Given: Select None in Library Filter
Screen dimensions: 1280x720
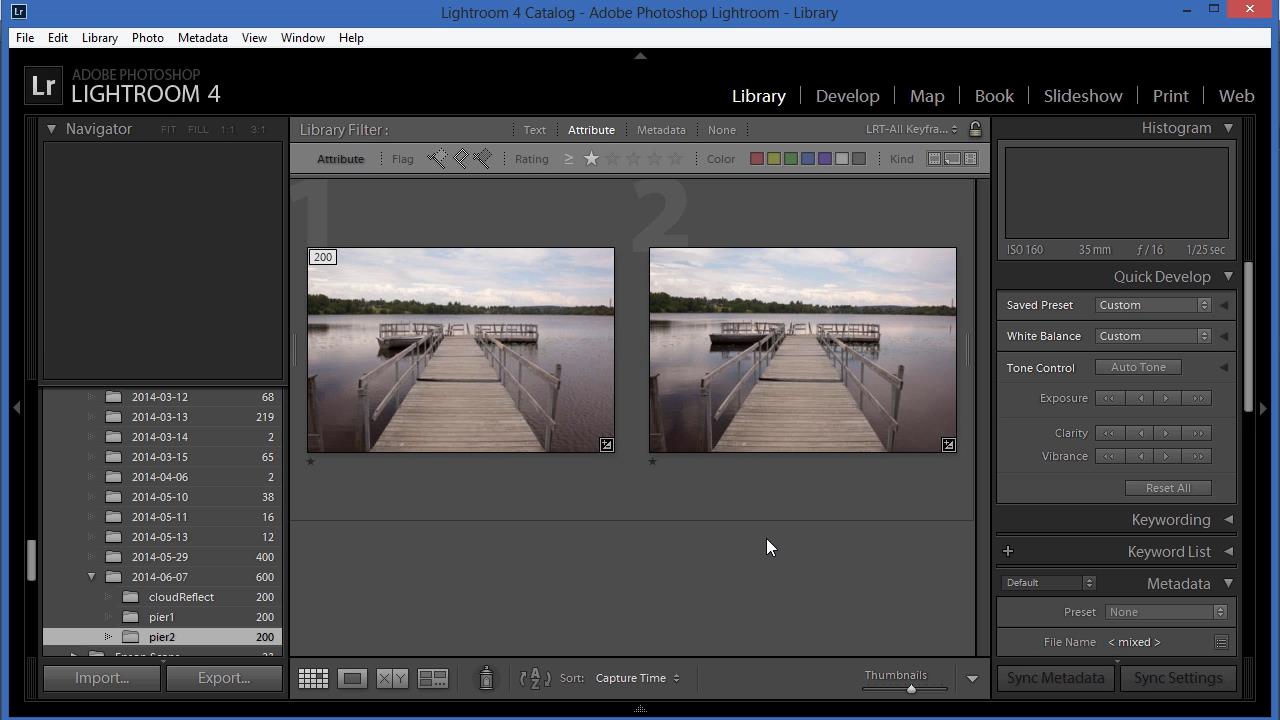Looking at the screenshot, I should [721, 130].
